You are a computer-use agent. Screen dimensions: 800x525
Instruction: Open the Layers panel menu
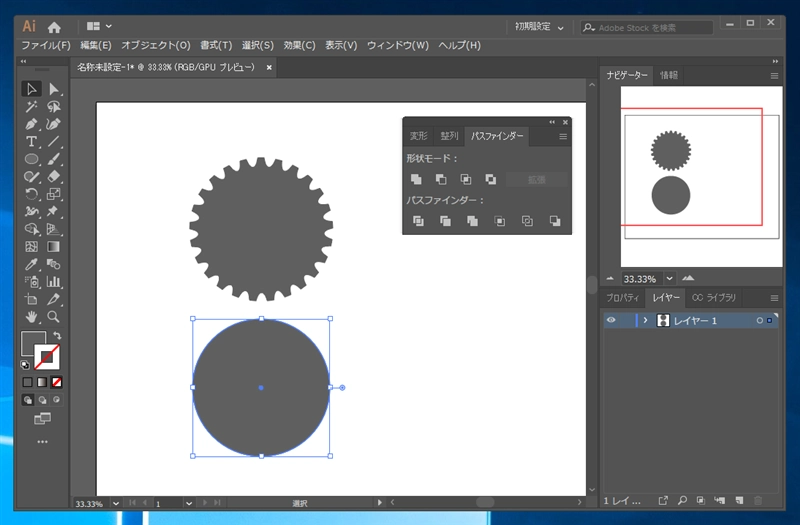(x=774, y=298)
